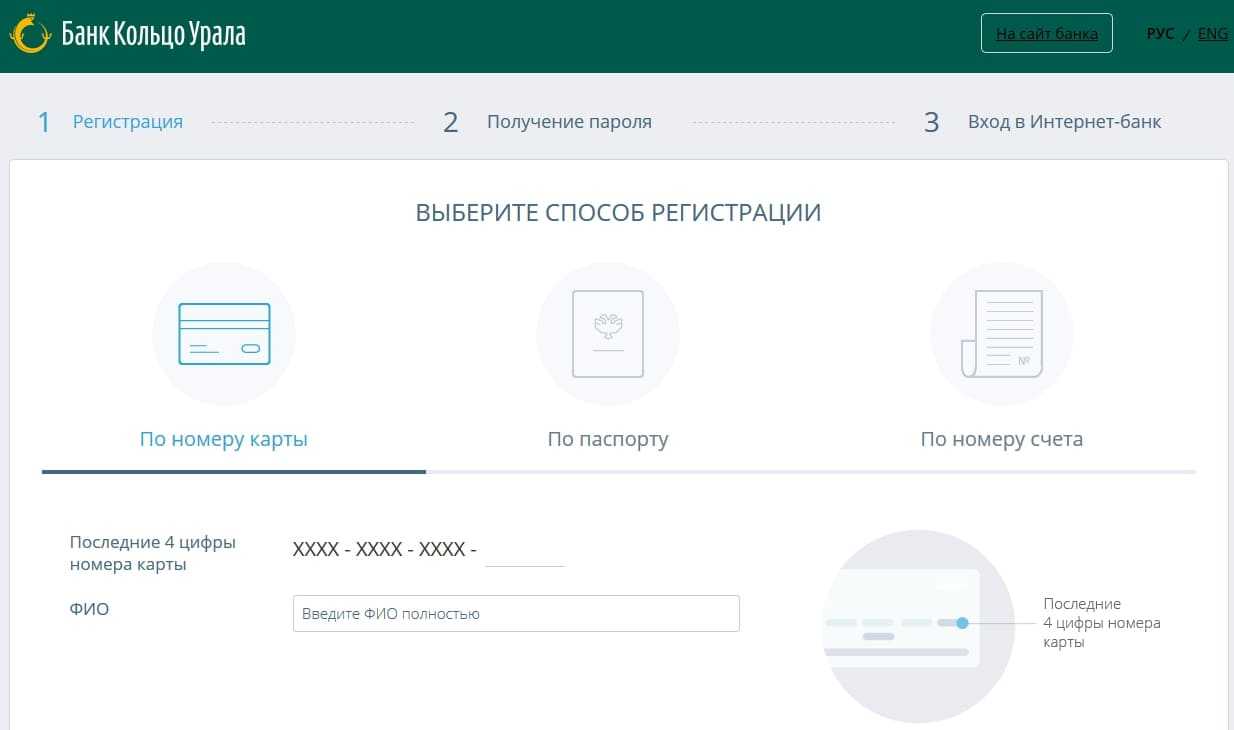Screen dimensions: 1234x730
Task: Switch language to РУС
Action: click(1160, 33)
